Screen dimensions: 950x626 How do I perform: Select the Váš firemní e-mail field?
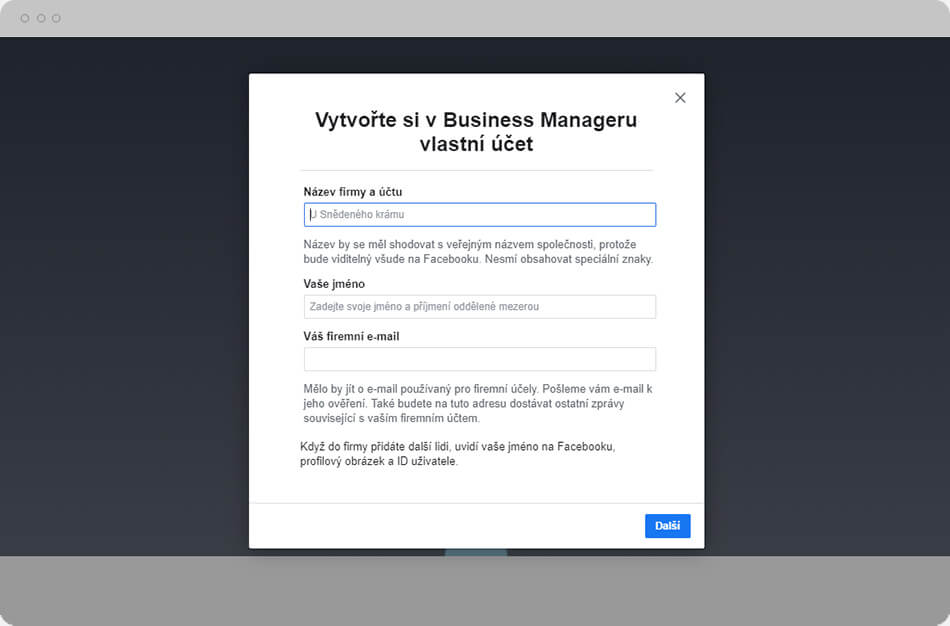pos(479,359)
